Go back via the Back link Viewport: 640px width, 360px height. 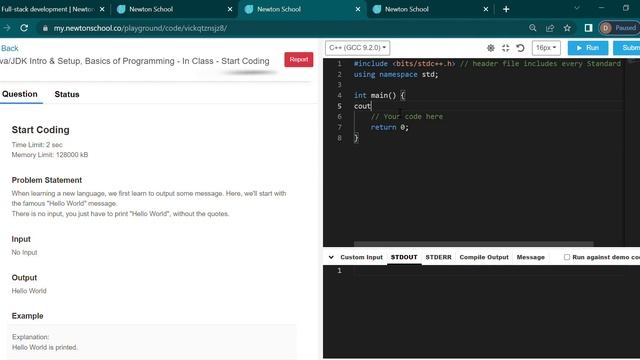[x=10, y=48]
